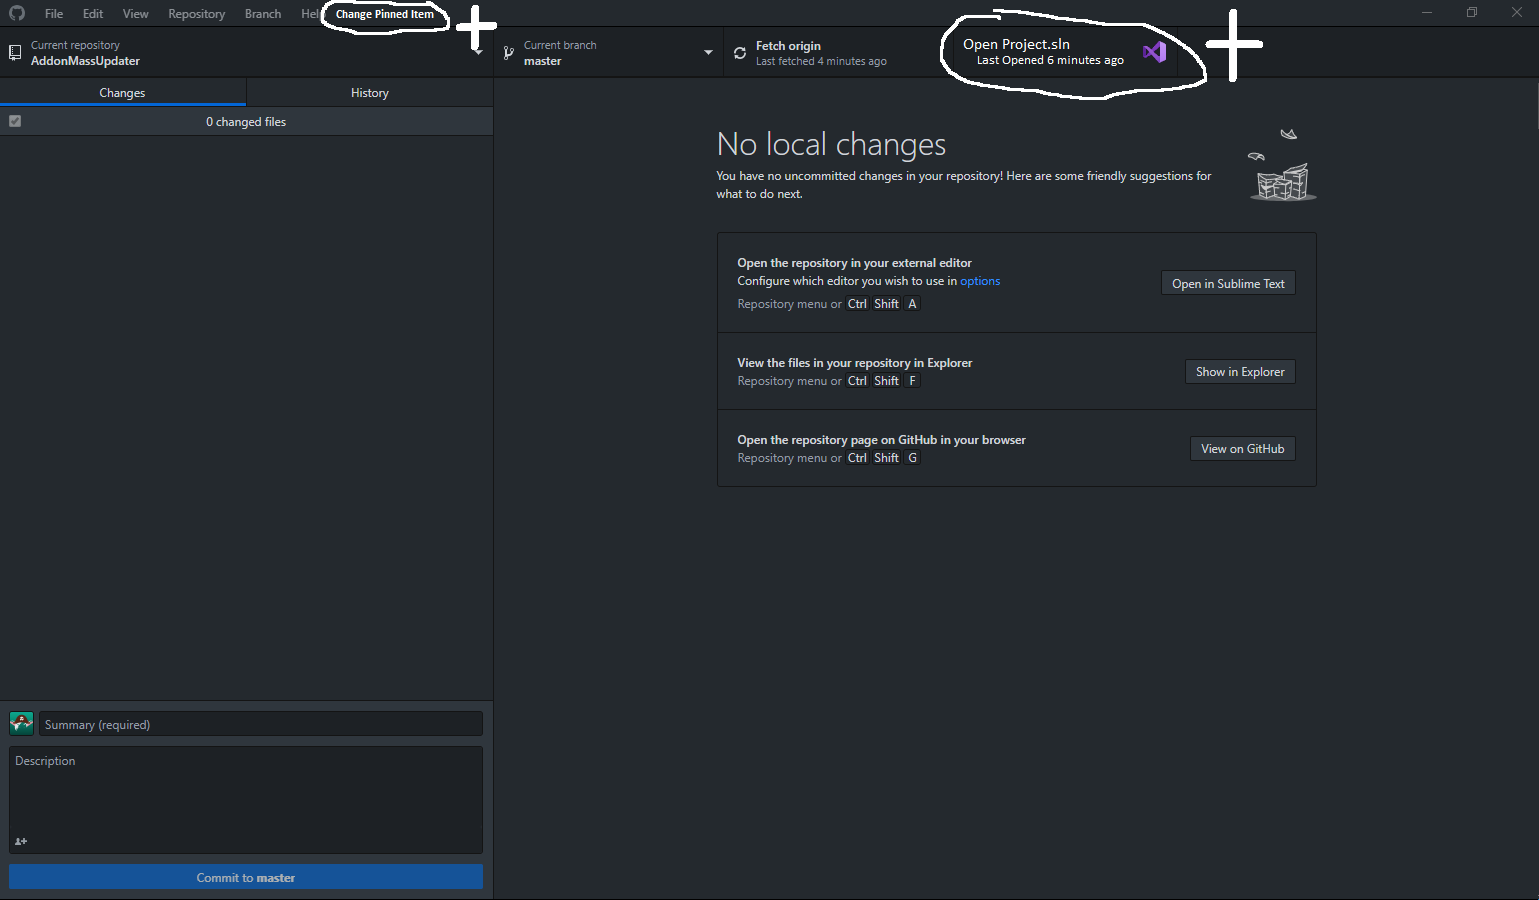The height and width of the screenshot is (900, 1539).
Task: Click the Summary (required) input field
Action: [x=260, y=723]
